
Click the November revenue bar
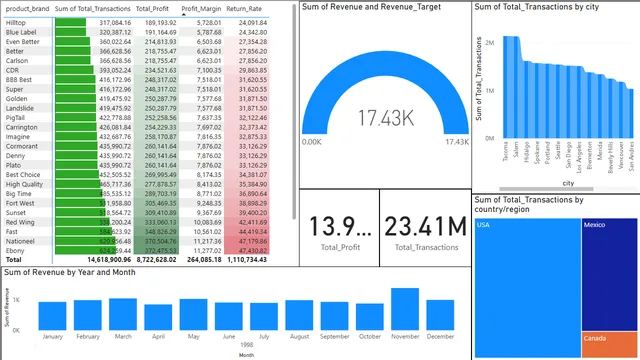pyautogui.click(x=405, y=309)
